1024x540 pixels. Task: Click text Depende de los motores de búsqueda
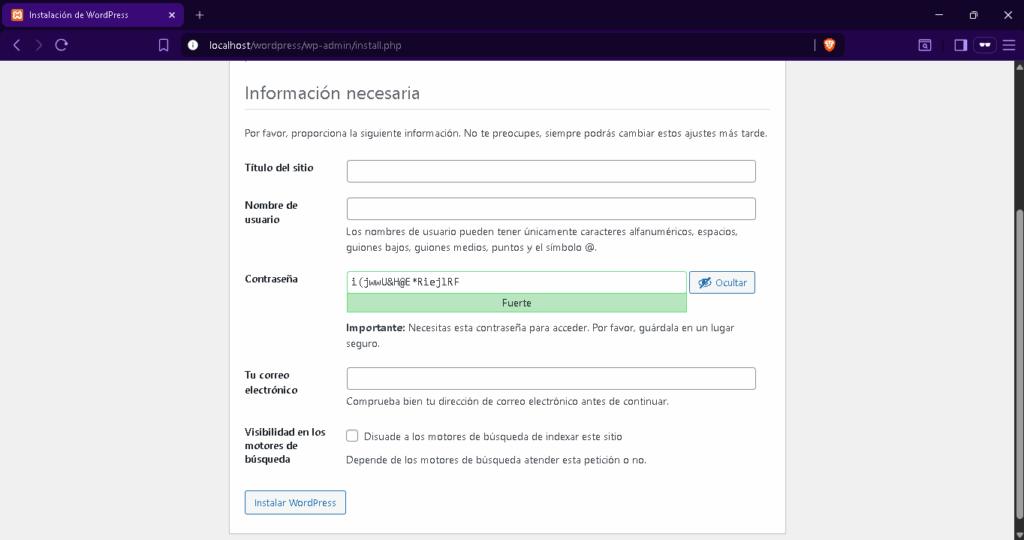pos(496,460)
